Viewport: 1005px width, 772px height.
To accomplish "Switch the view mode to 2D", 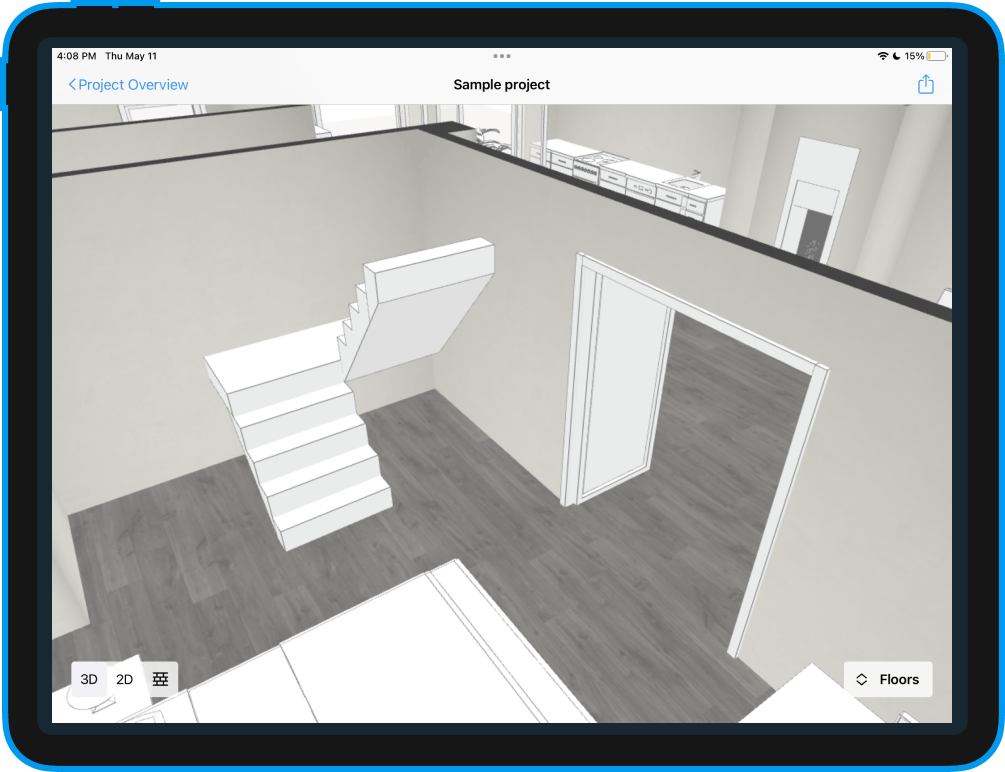I will (123, 679).
